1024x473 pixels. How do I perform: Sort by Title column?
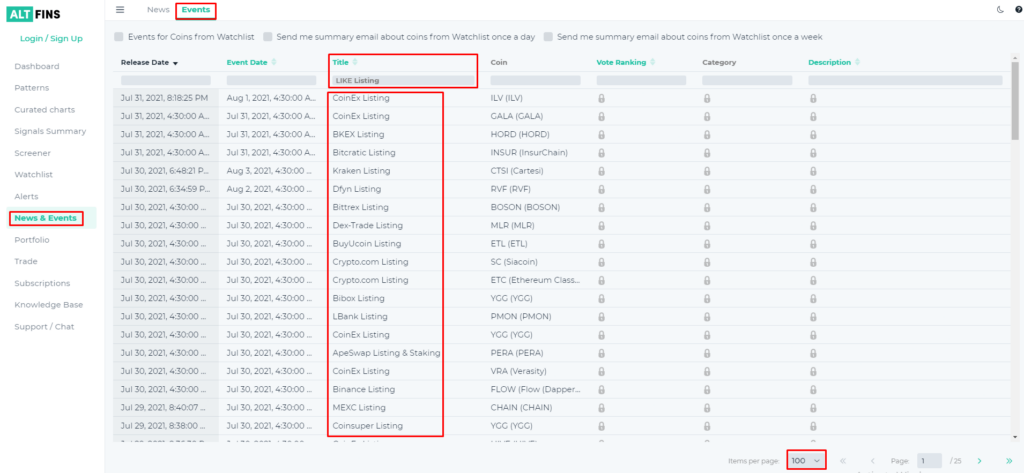pos(345,63)
